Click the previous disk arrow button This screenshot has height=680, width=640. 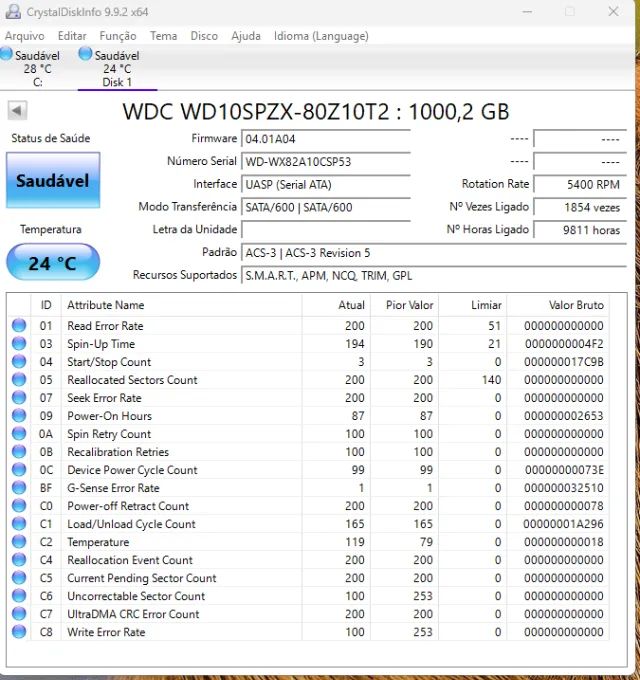(x=17, y=111)
